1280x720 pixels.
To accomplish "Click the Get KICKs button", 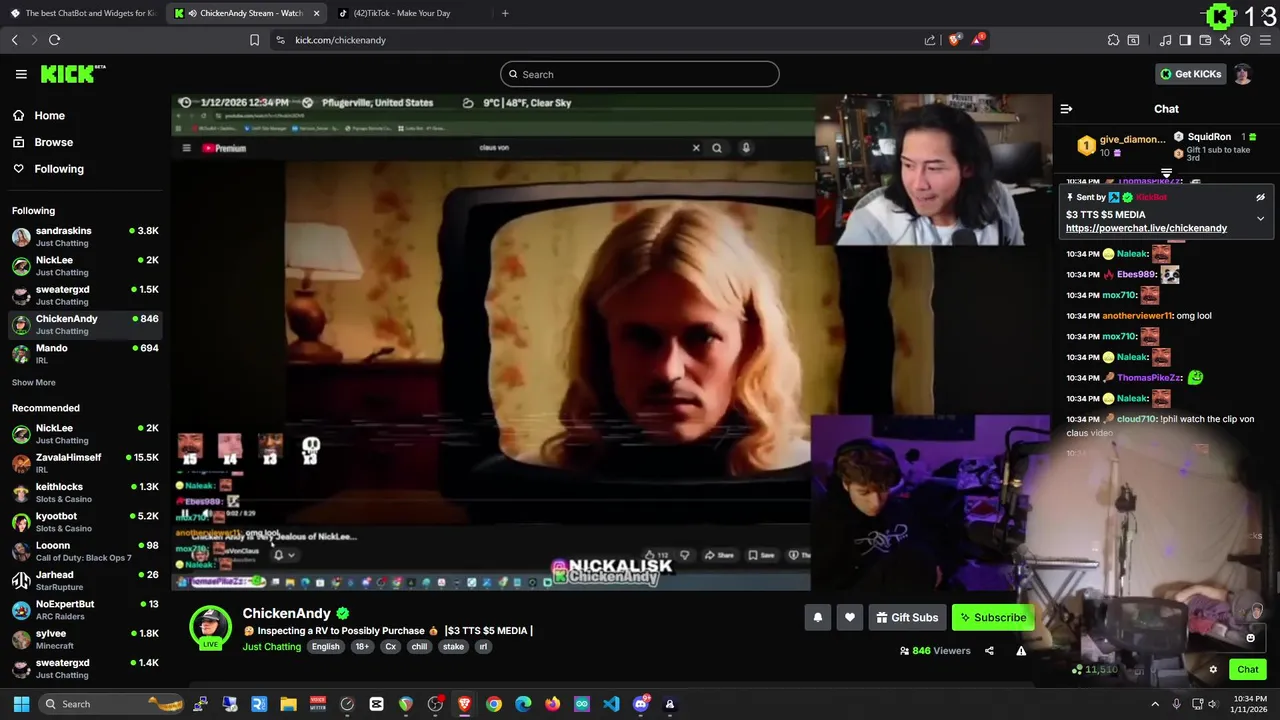I will coord(1190,74).
